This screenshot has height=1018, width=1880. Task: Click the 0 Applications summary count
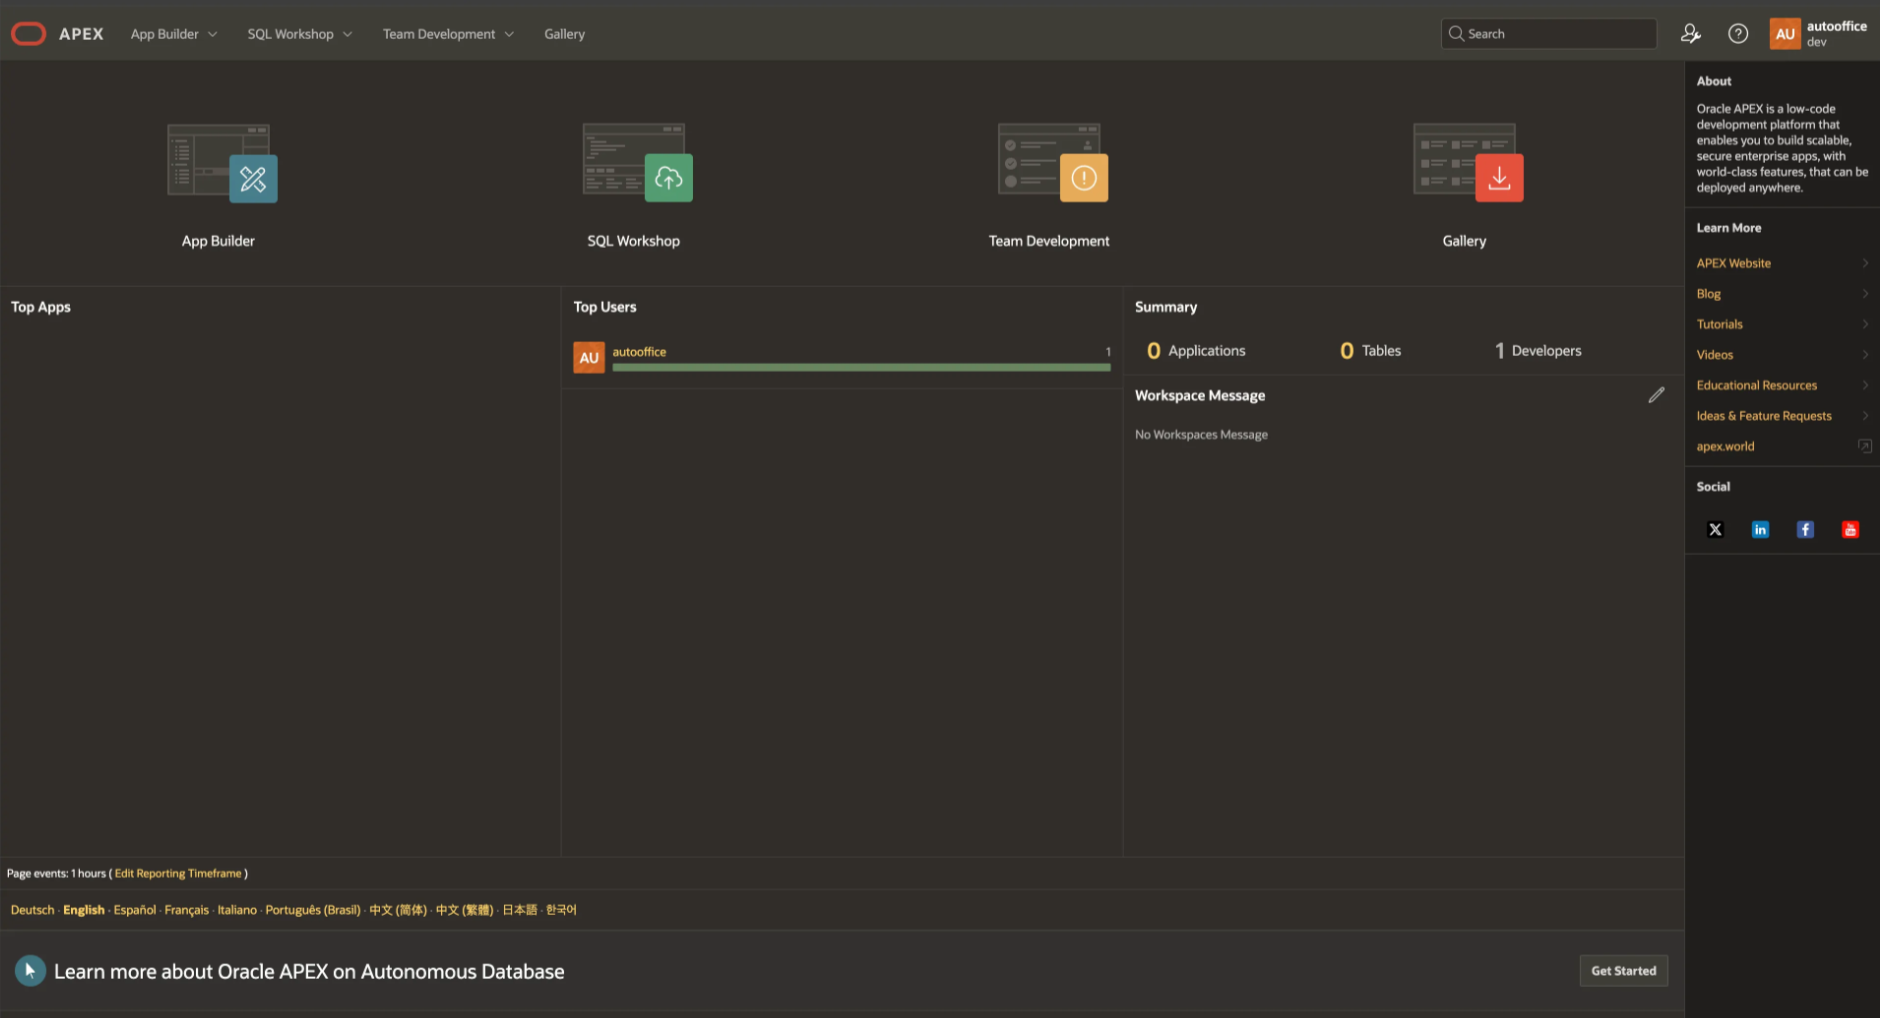(1196, 351)
